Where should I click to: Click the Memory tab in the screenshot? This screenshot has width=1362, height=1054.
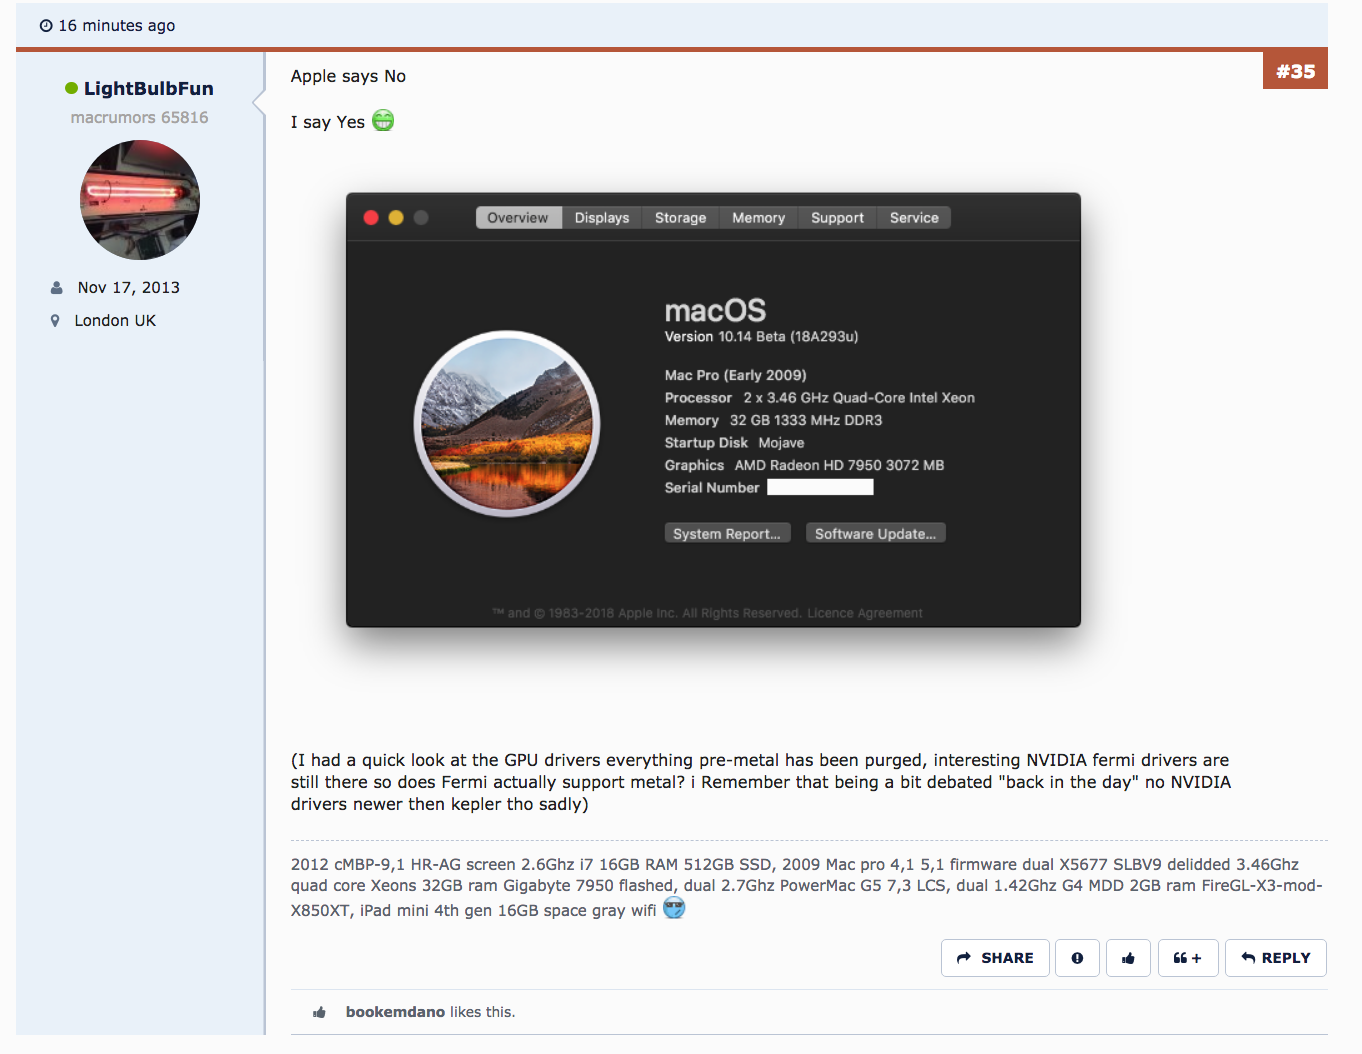coord(758,218)
